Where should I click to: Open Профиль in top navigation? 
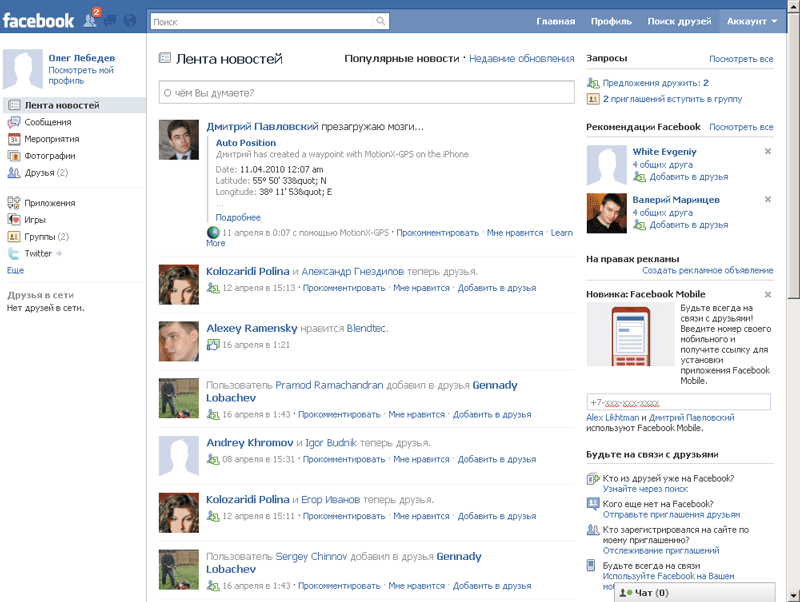(x=611, y=21)
